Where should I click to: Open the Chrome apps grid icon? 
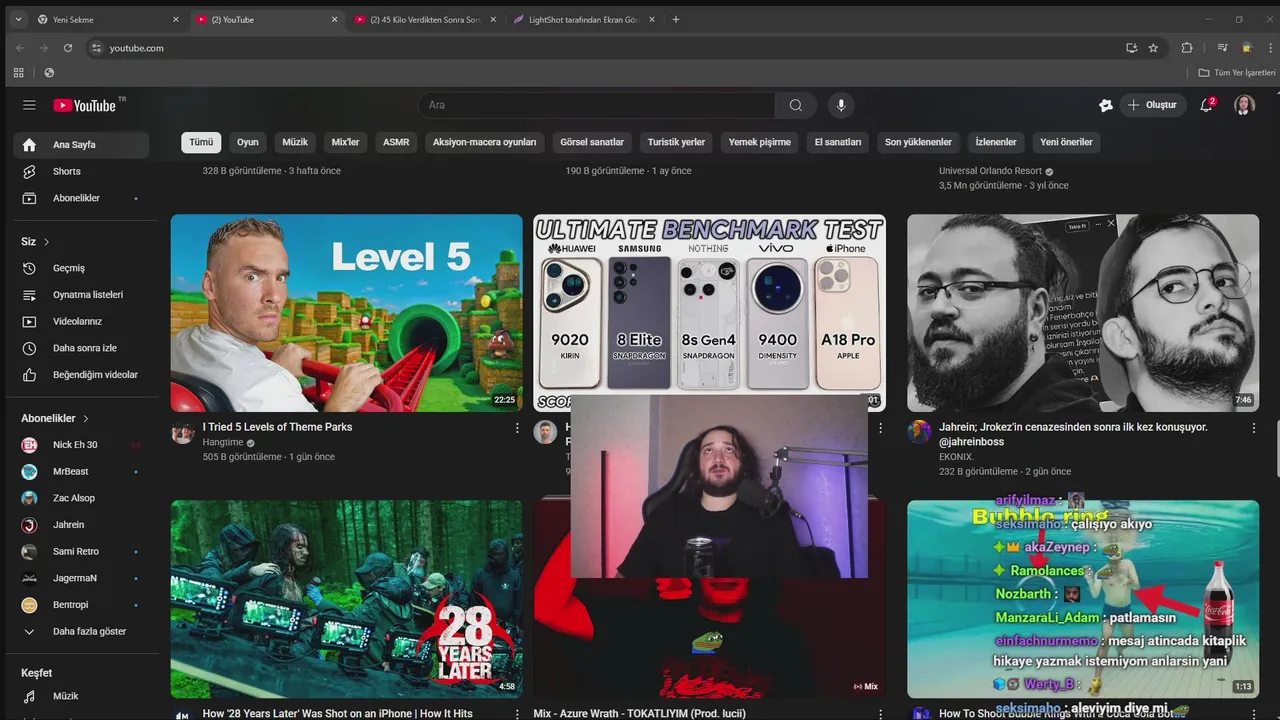click(18, 72)
